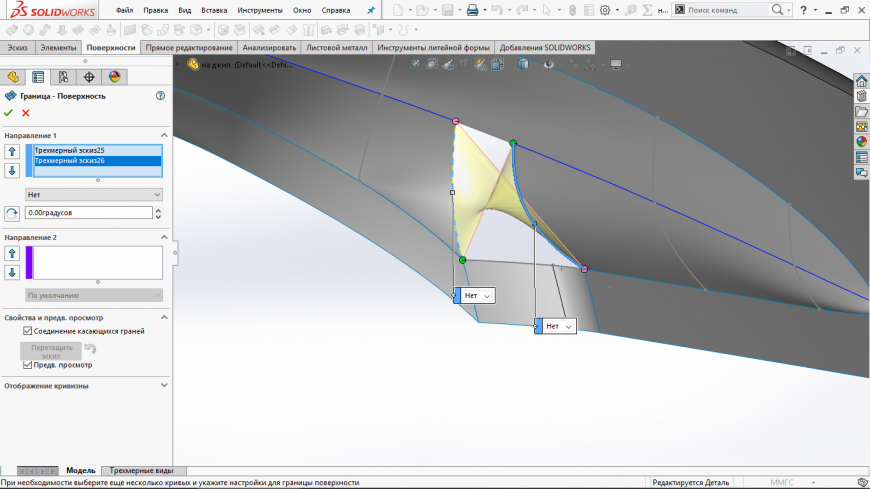
Task: Click the Print icon in the top toolbar
Action: (x=472, y=10)
